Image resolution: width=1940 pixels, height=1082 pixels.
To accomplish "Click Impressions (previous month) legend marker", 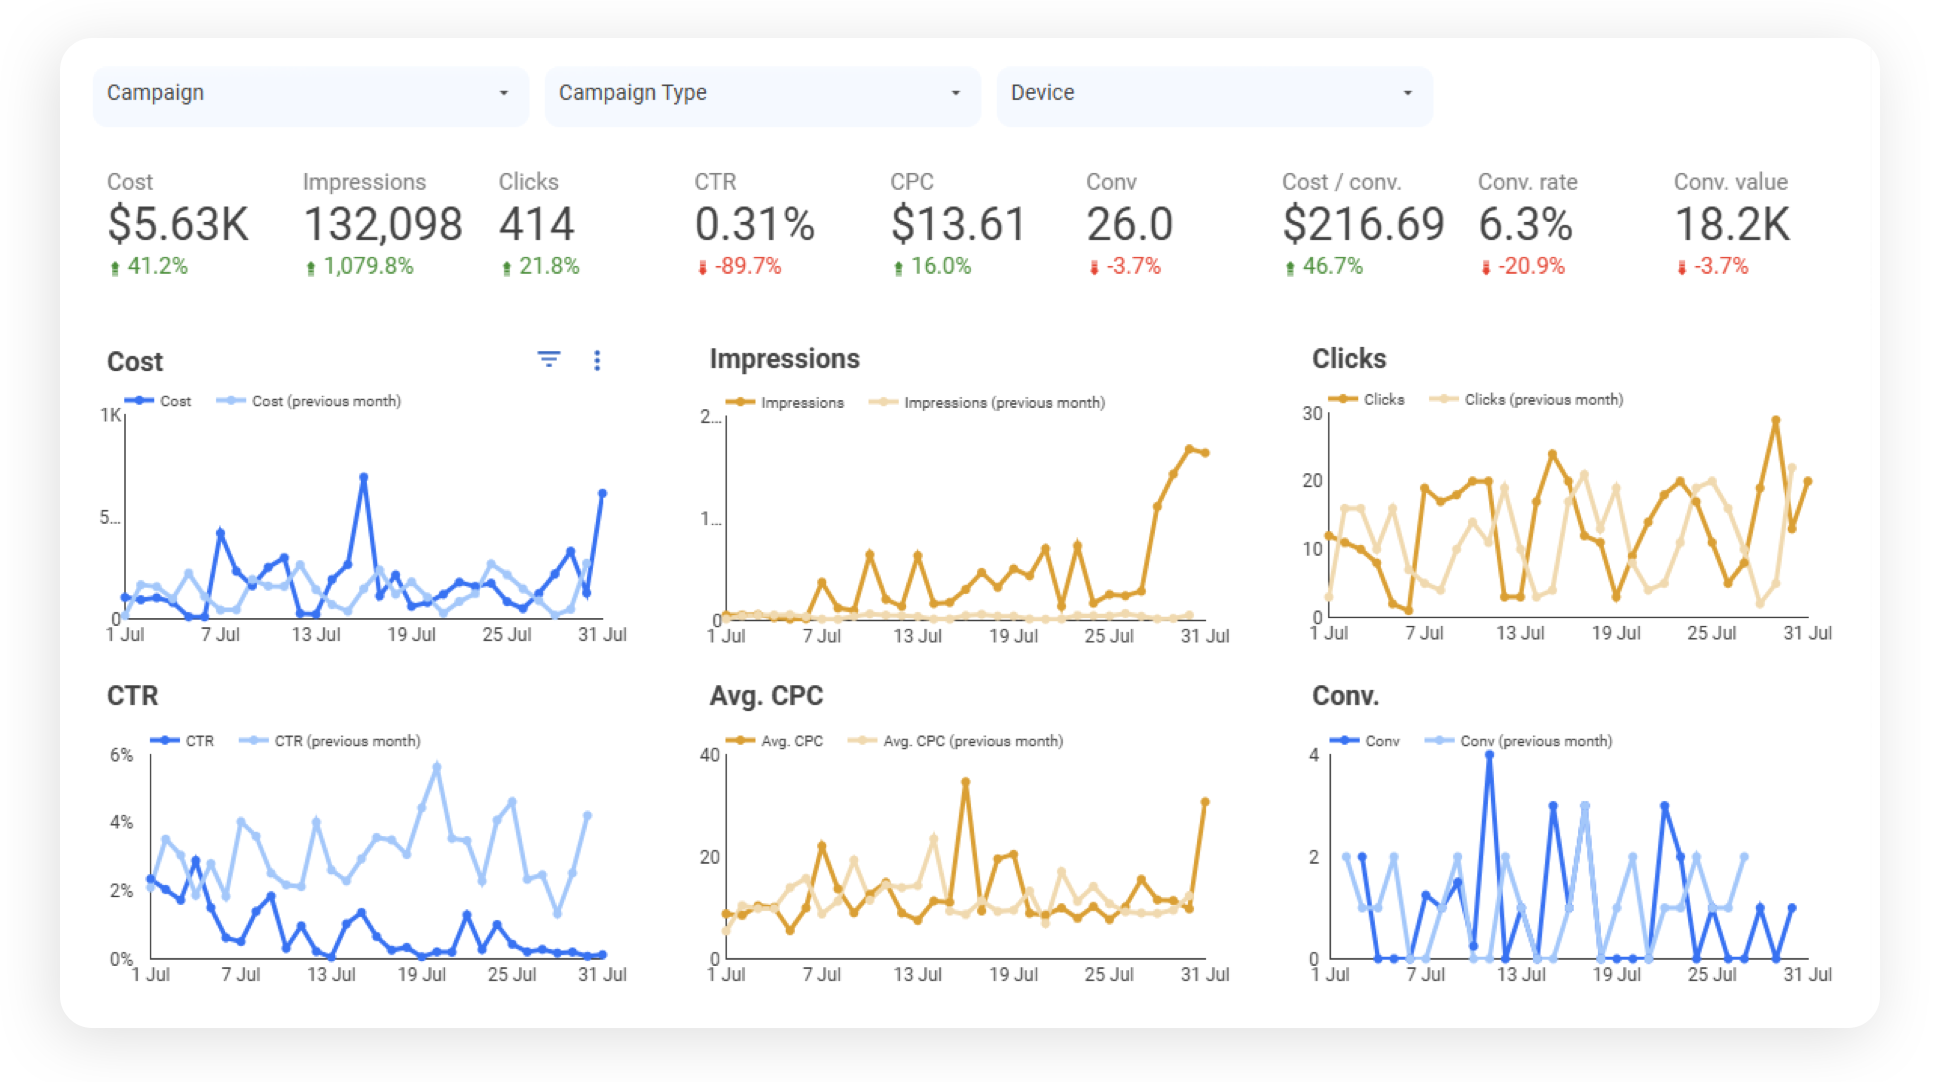I will [x=883, y=402].
